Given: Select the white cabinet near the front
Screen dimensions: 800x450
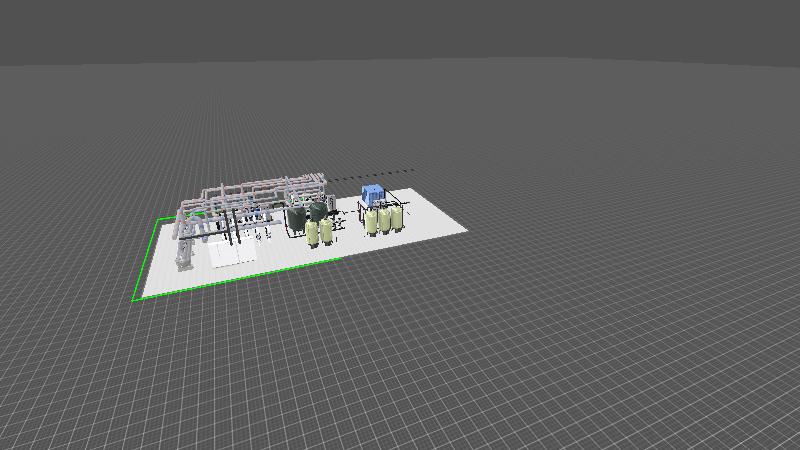Looking at the screenshot, I should 233,254.
